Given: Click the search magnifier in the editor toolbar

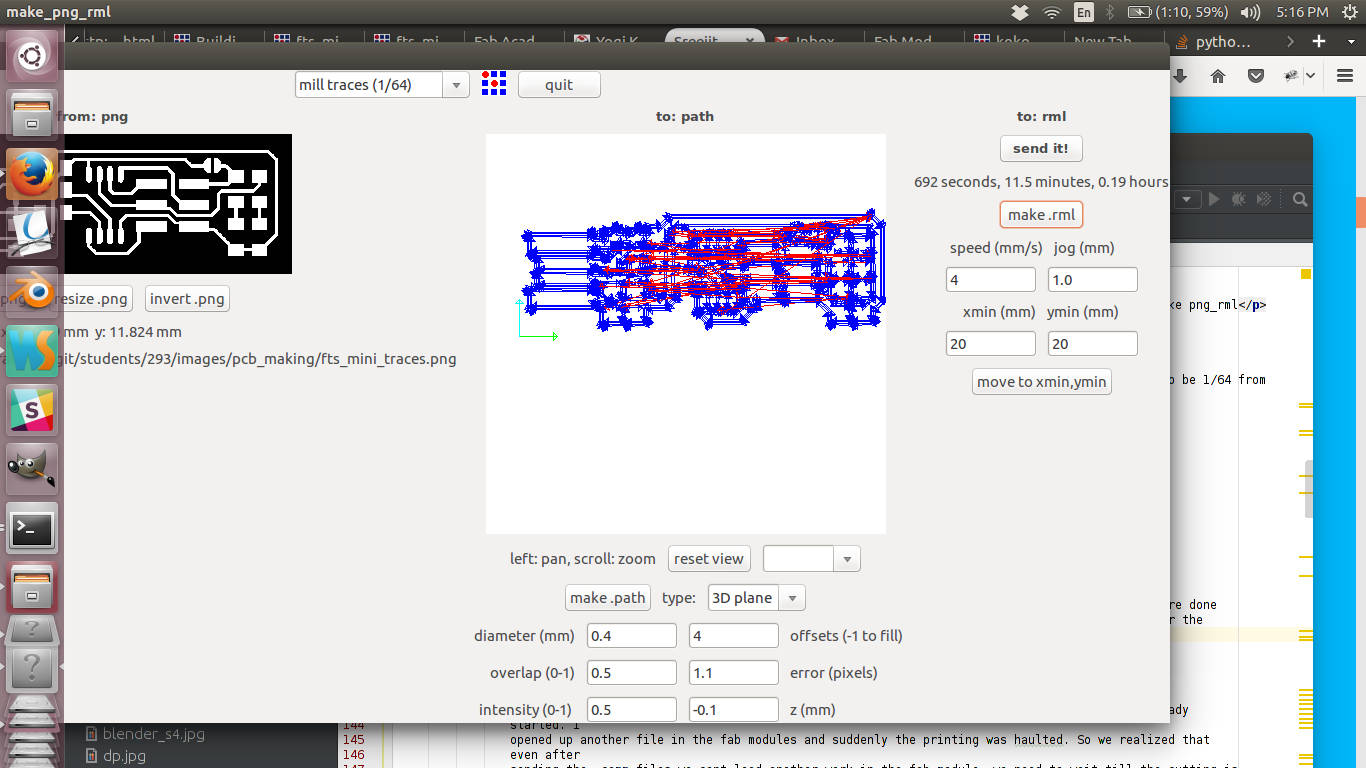Looking at the screenshot, I should coord(1300,199).
